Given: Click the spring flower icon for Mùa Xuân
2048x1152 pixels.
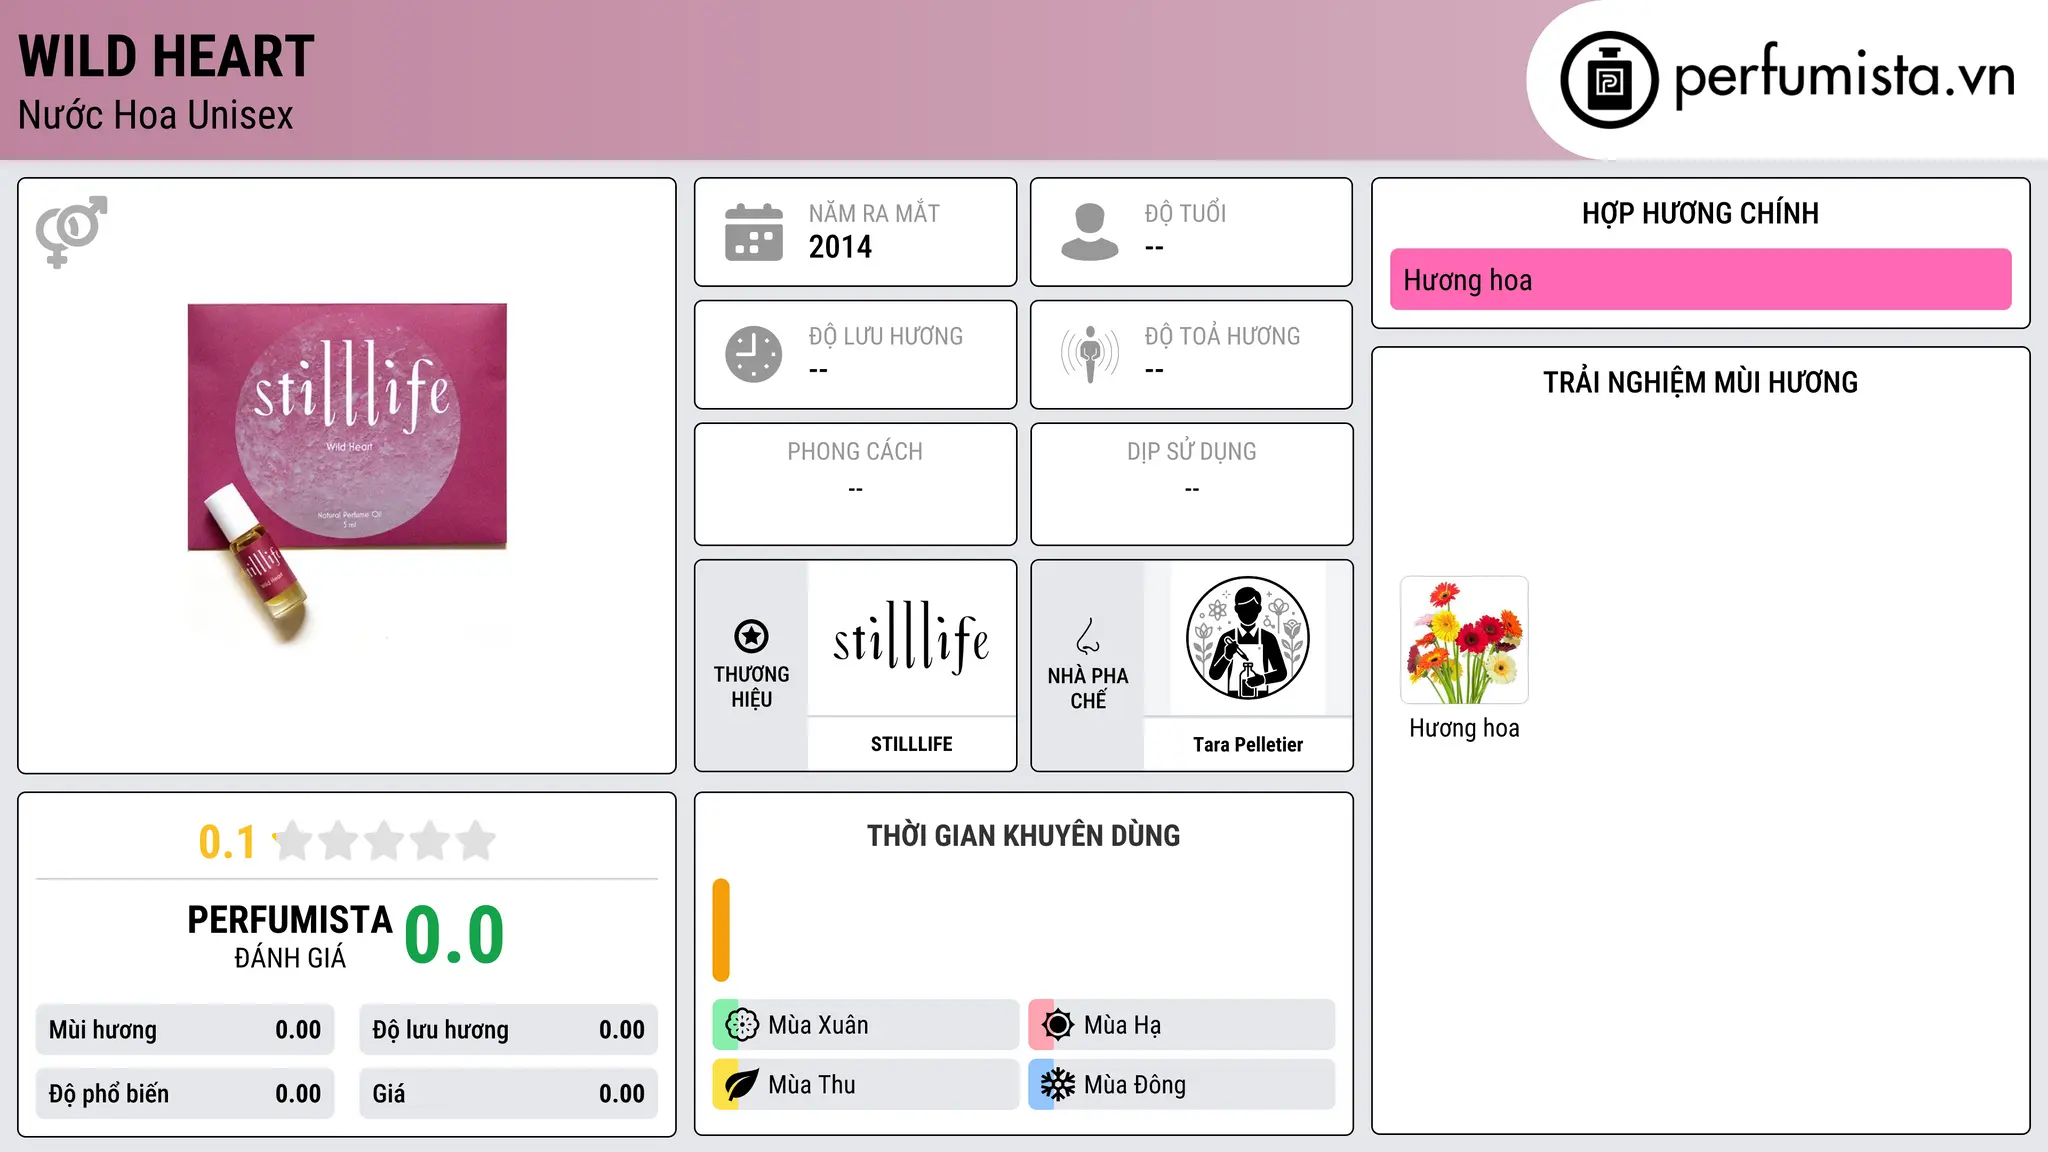Looking at the screenshot, I should 742,1025.
